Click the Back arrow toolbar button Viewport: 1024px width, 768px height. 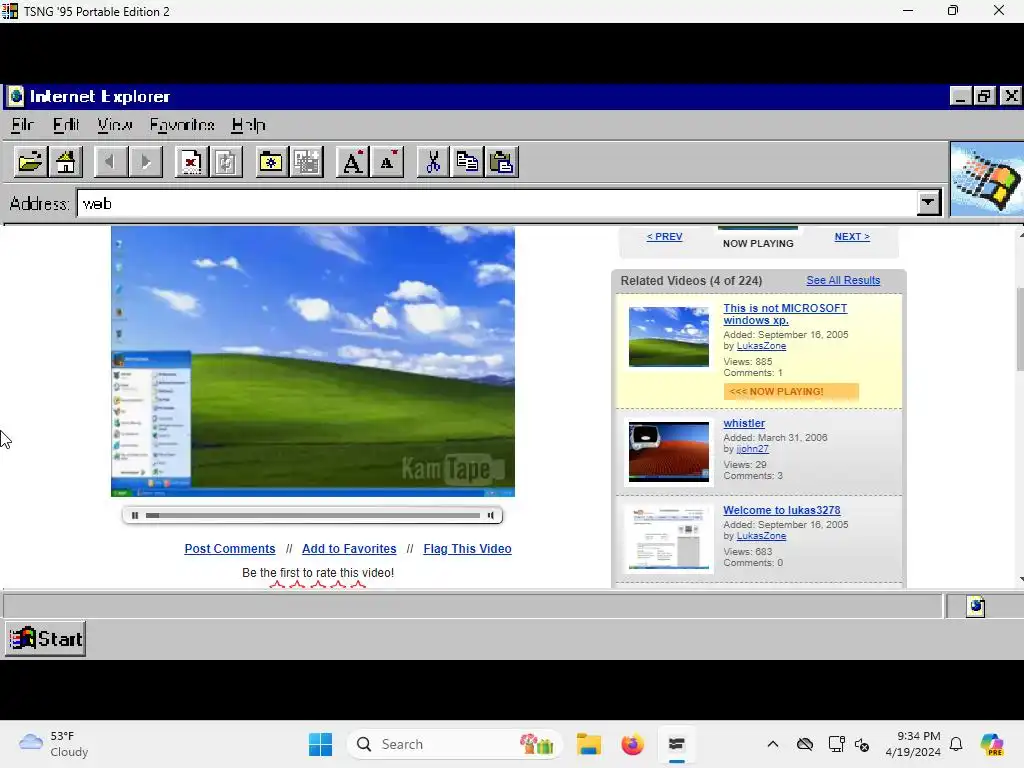pyautogui.click(x=110, y=161)
